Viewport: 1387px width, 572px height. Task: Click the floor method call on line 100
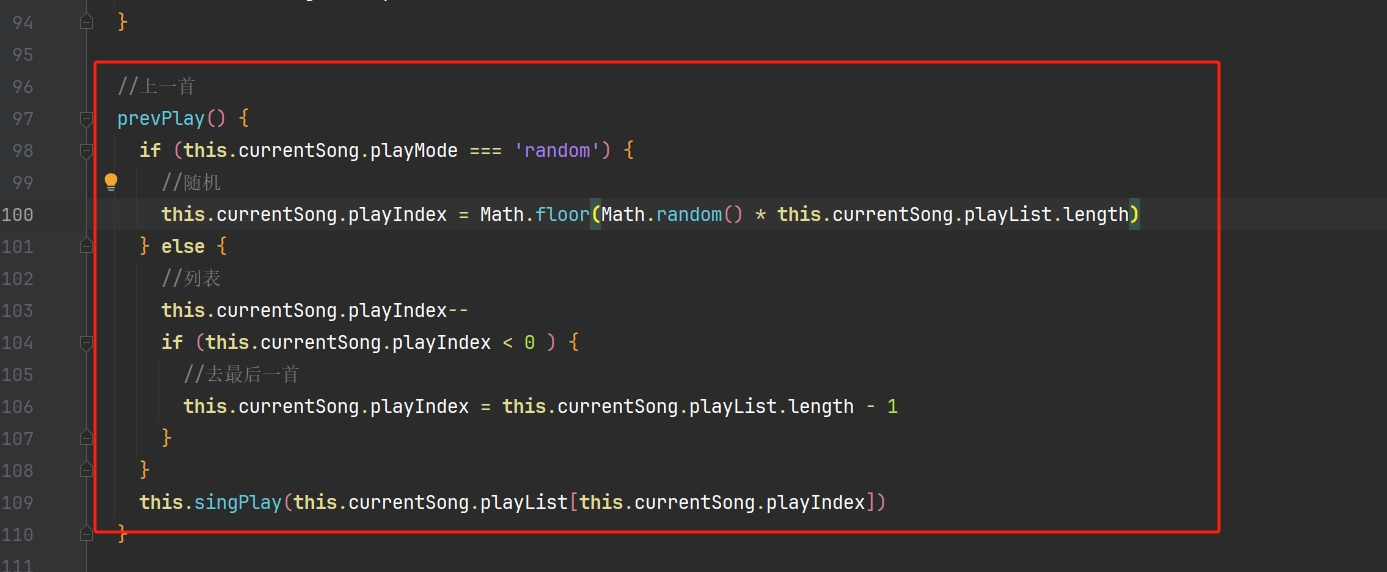tap(562, 214)
